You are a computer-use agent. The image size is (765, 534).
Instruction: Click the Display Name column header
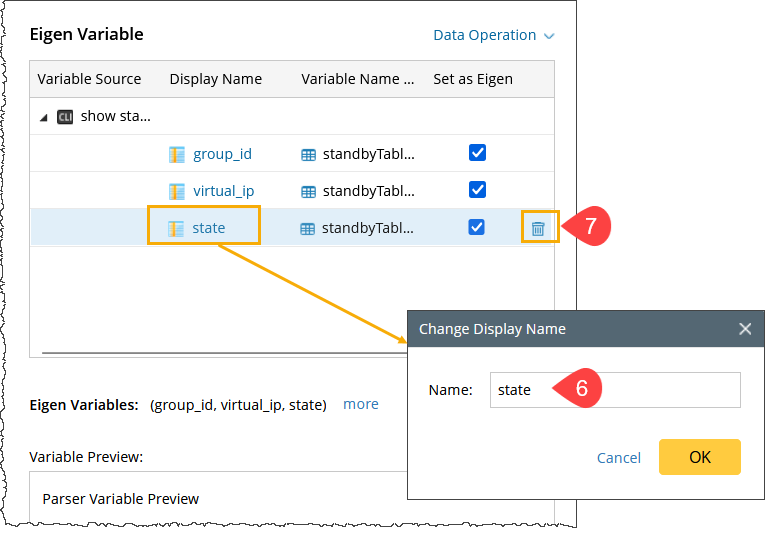pos(215,79)
